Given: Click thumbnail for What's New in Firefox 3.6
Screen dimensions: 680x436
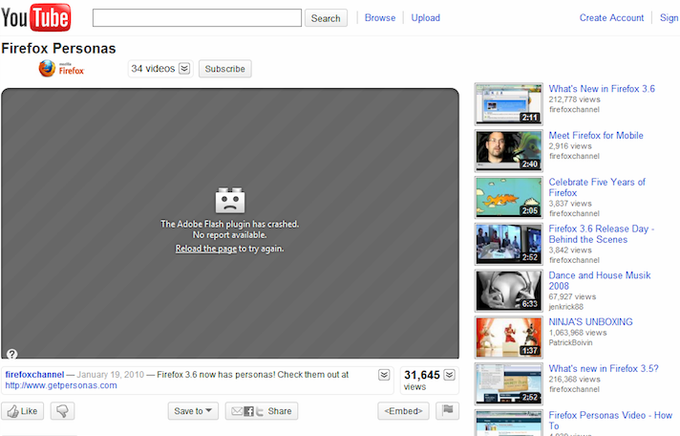Looking at the screenshot, I should 509,104.
